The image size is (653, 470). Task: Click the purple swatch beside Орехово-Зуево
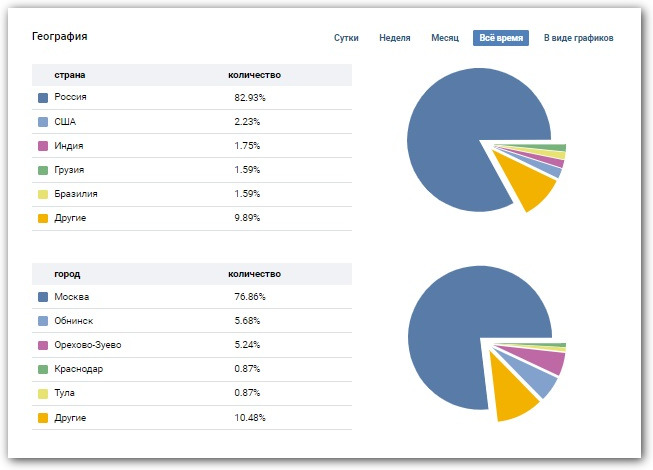42,346
